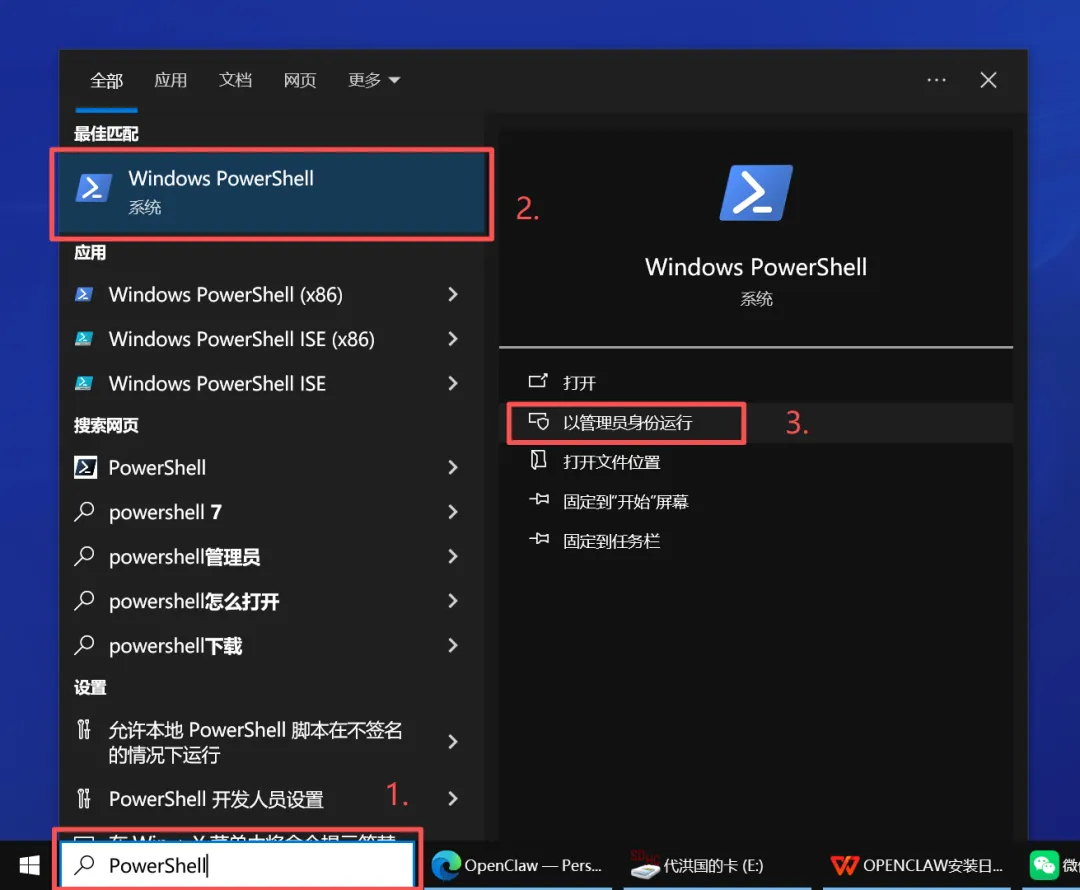Click the PowerShell ISE (x86) app icon
This screenshot has width=1080, height=890.
[x=84, y=339]
